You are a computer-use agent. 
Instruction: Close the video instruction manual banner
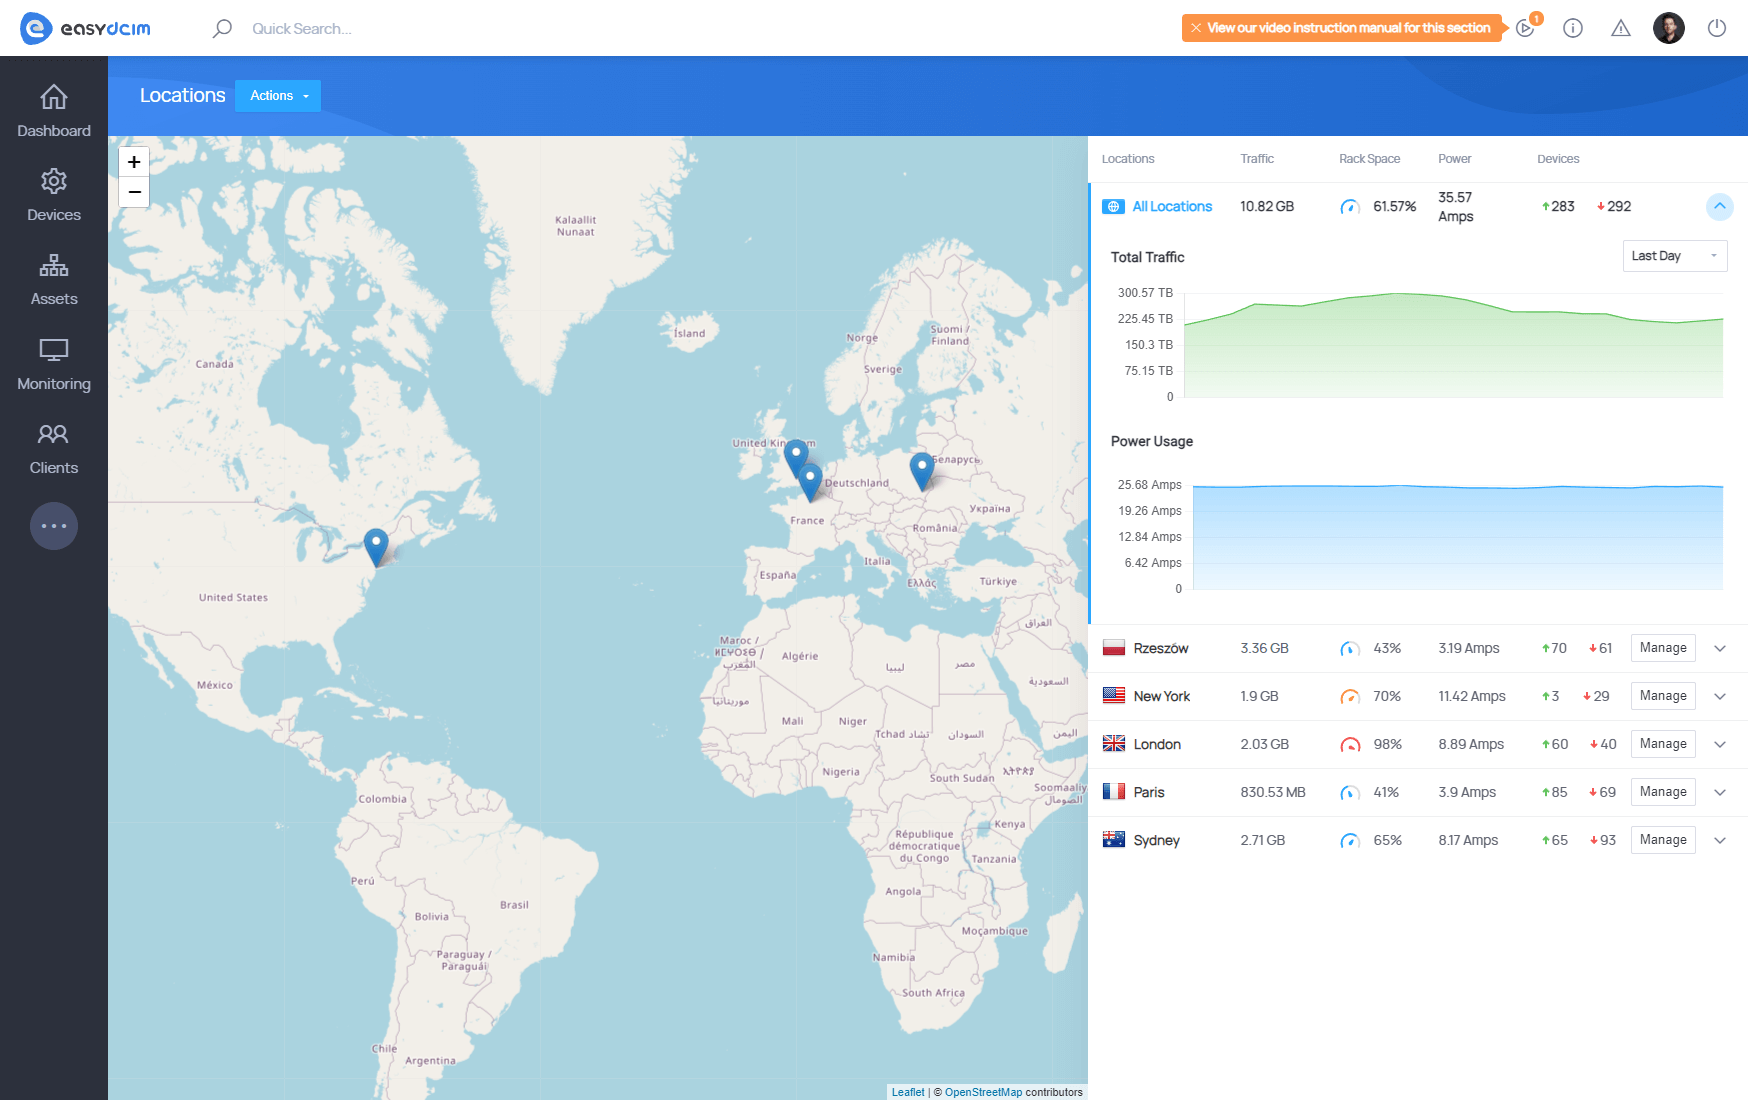coord(1196,28)
